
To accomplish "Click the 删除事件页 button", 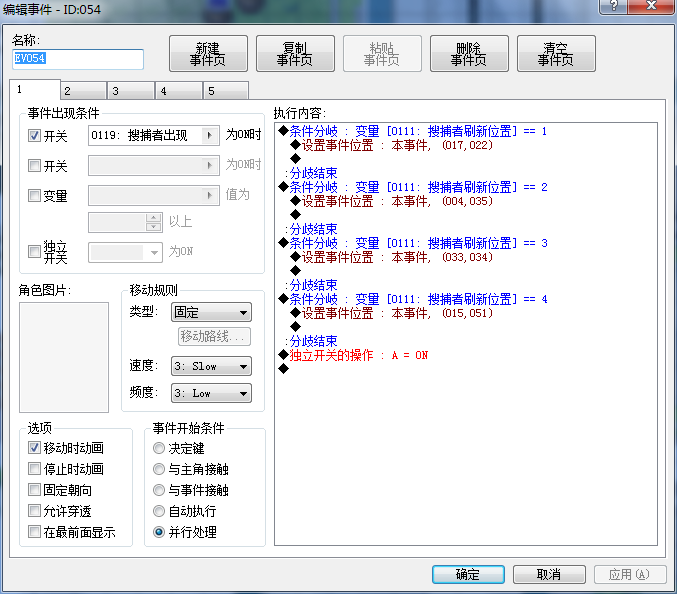I will (469, 54).
